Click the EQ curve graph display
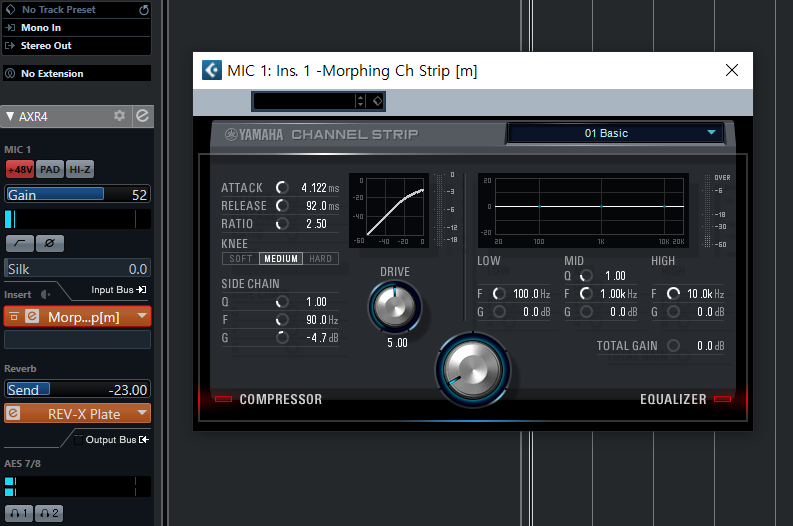The height and width of the screenshot is (526, 793). [583, 211]
